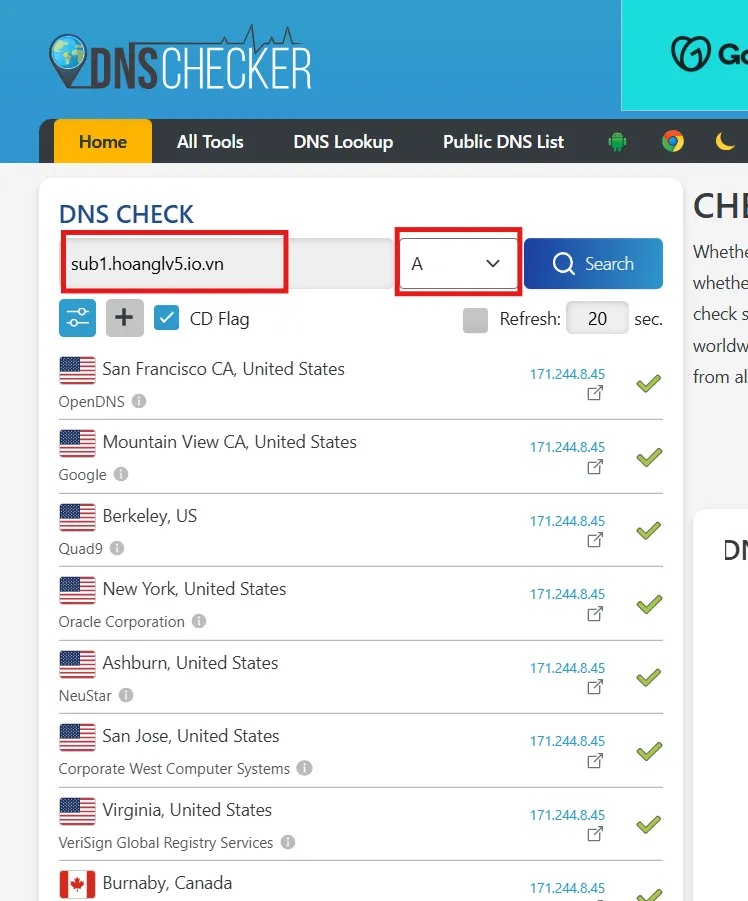Click the Home tab

point(102,142)
